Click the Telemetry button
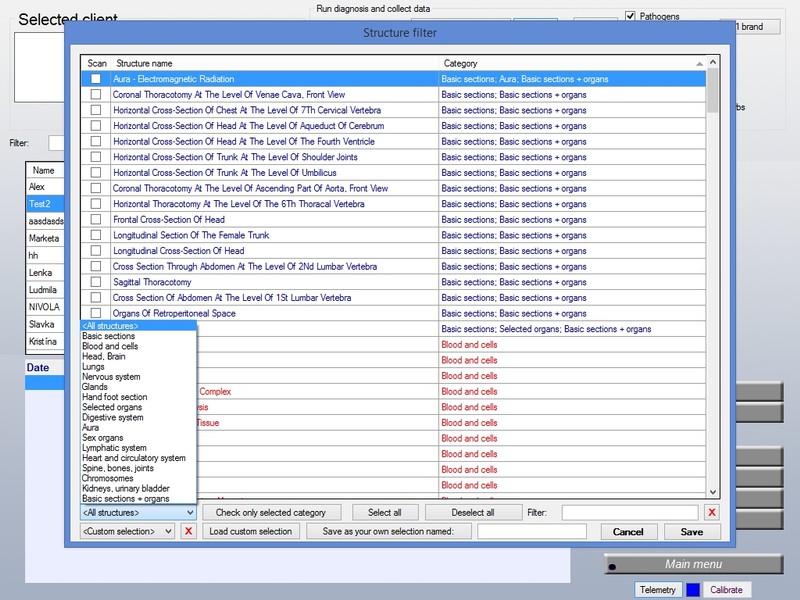Viewport: 800px width, 600px height. tap(658, 590)
